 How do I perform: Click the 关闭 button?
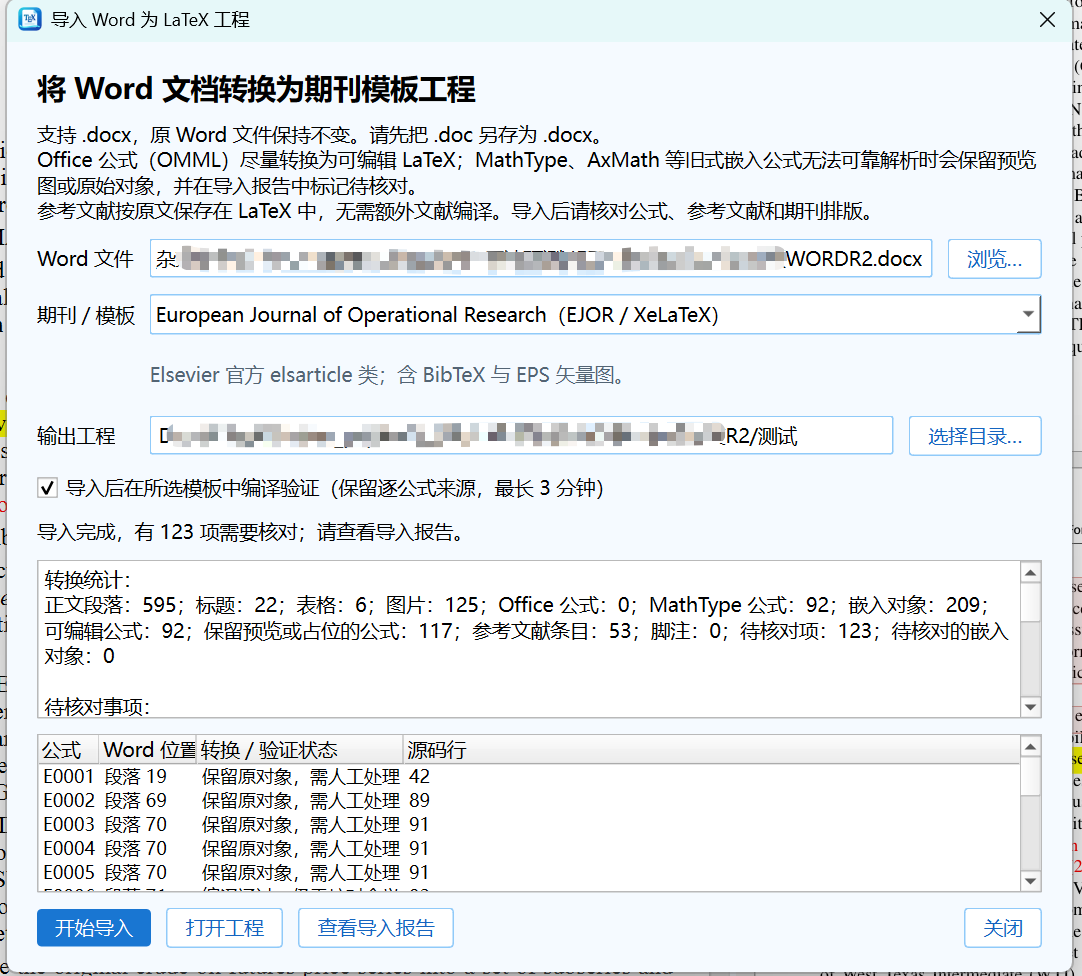1003,928
